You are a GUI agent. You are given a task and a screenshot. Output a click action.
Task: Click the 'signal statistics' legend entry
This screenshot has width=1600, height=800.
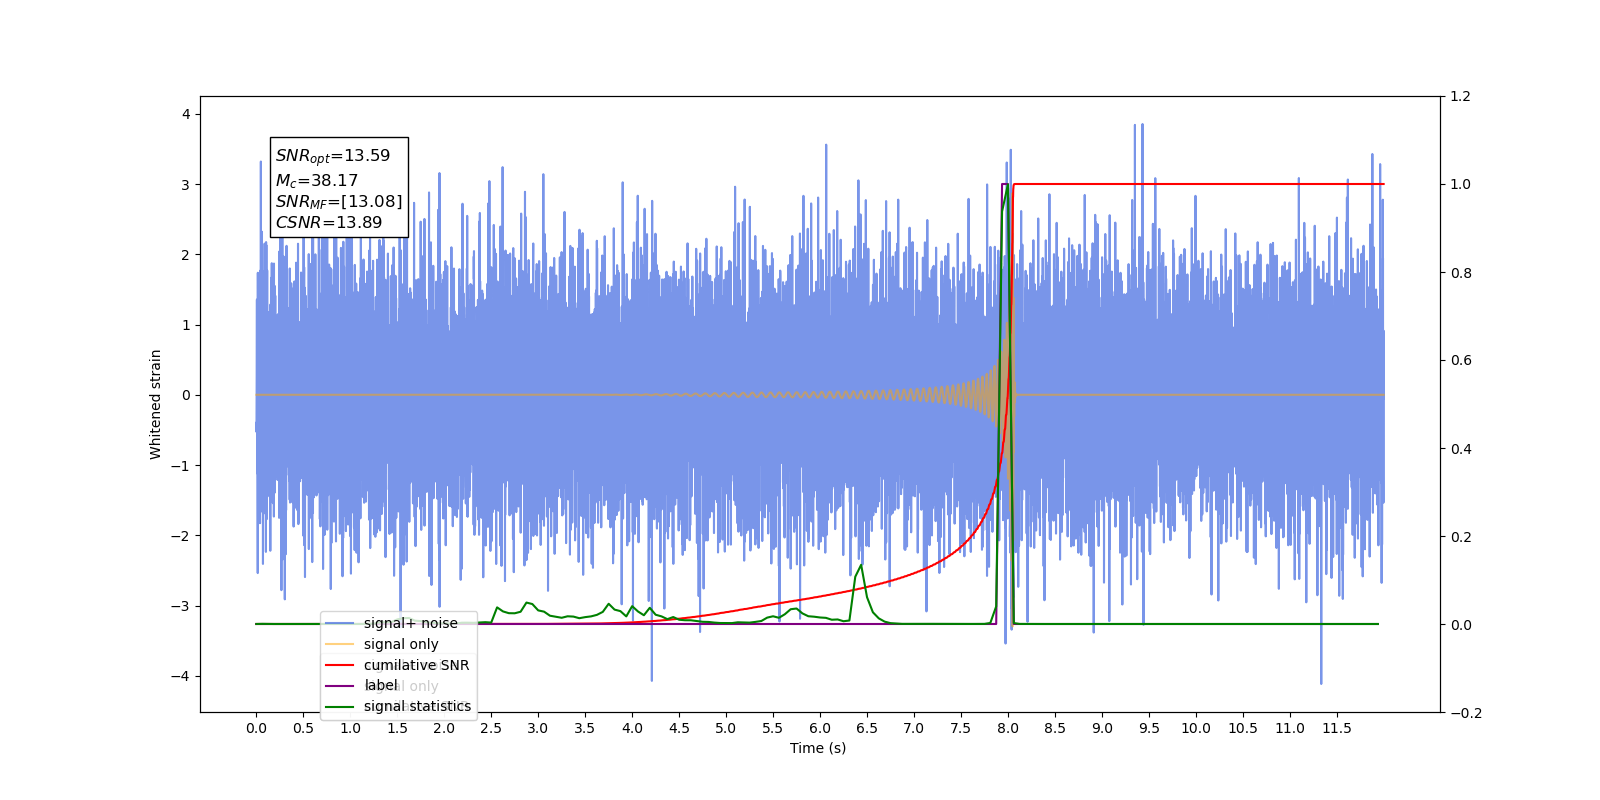(x=417, y=706)
